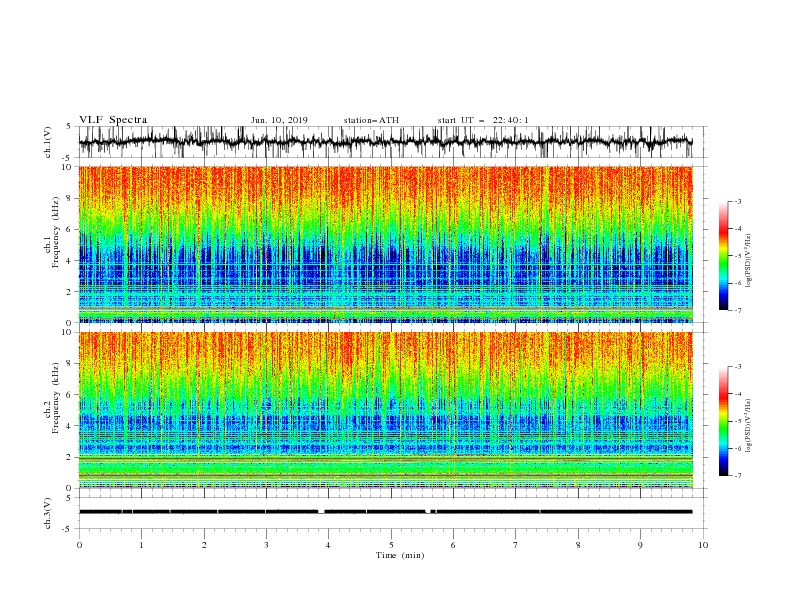
Task: Click the ch.1 spectrogram color scale bar
Action: pyautogui.click(x=723, y=256)
